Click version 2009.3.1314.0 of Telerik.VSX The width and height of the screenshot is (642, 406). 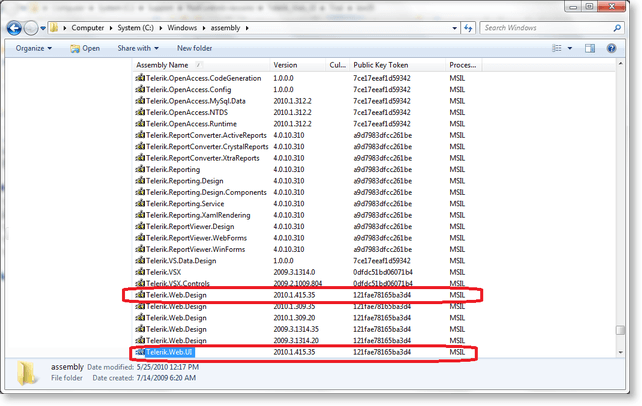pos(294,272)
